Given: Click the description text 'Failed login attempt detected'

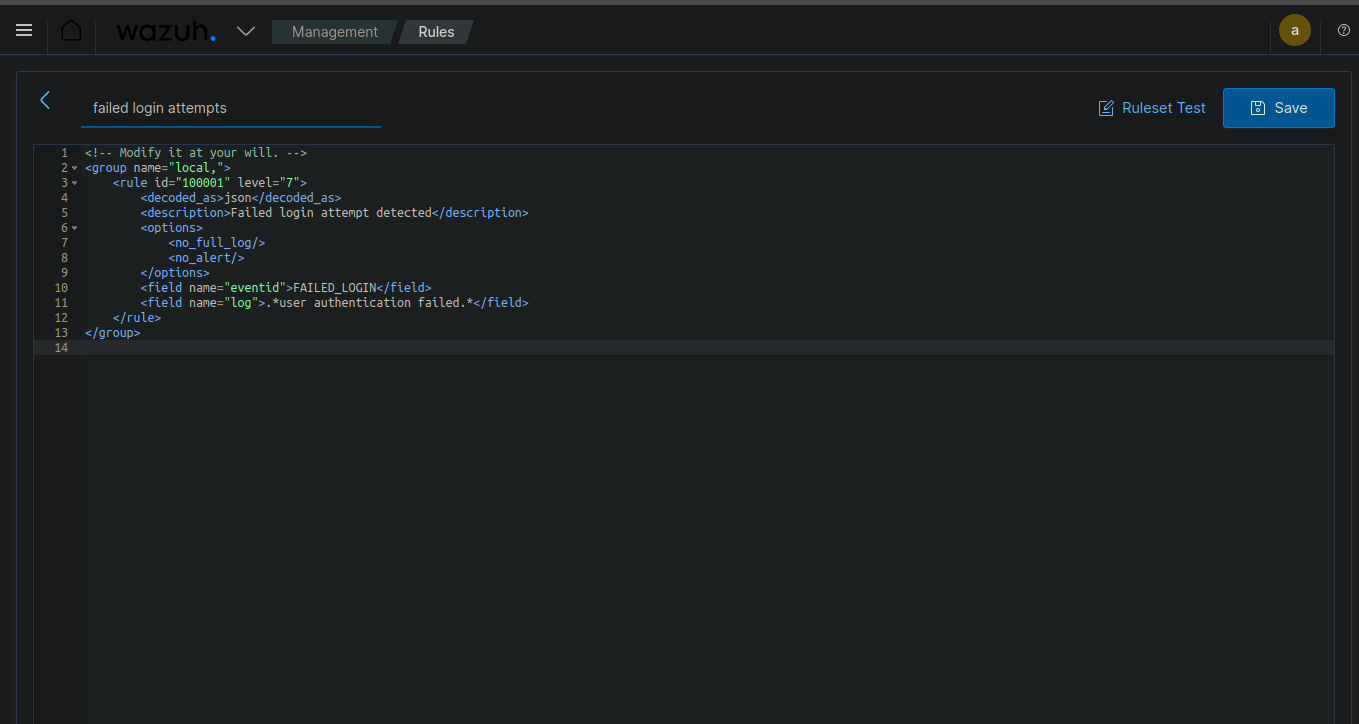Looking at the screenshot, I should (331, 213).
